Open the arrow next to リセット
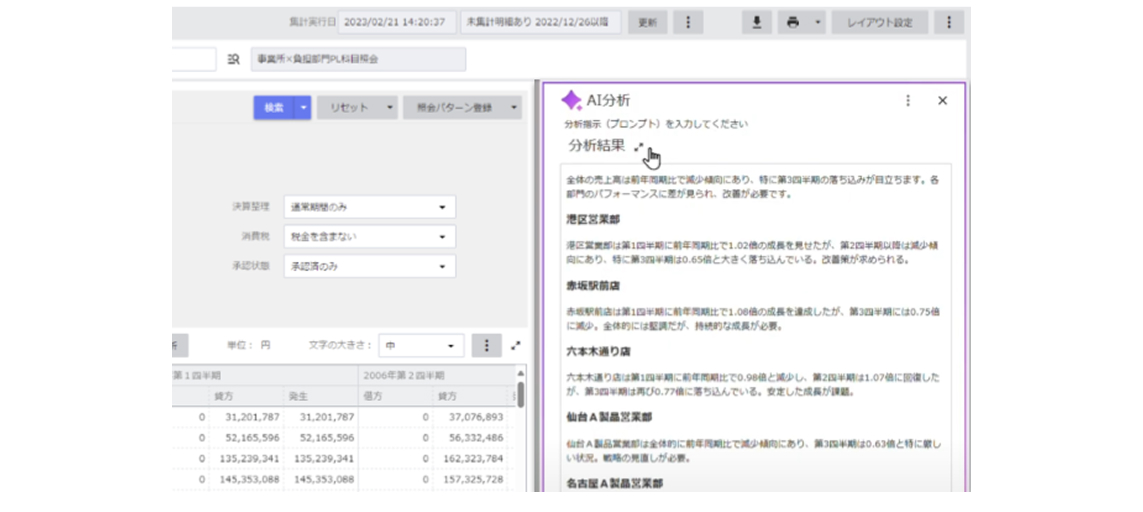 pyautogui.click(x=390, y=108)
